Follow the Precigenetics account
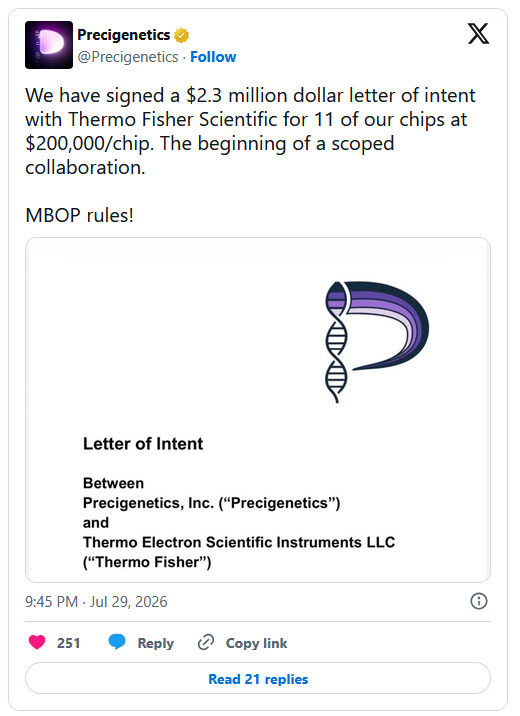The width and height of the screenshot is (520, 716). 213,57
